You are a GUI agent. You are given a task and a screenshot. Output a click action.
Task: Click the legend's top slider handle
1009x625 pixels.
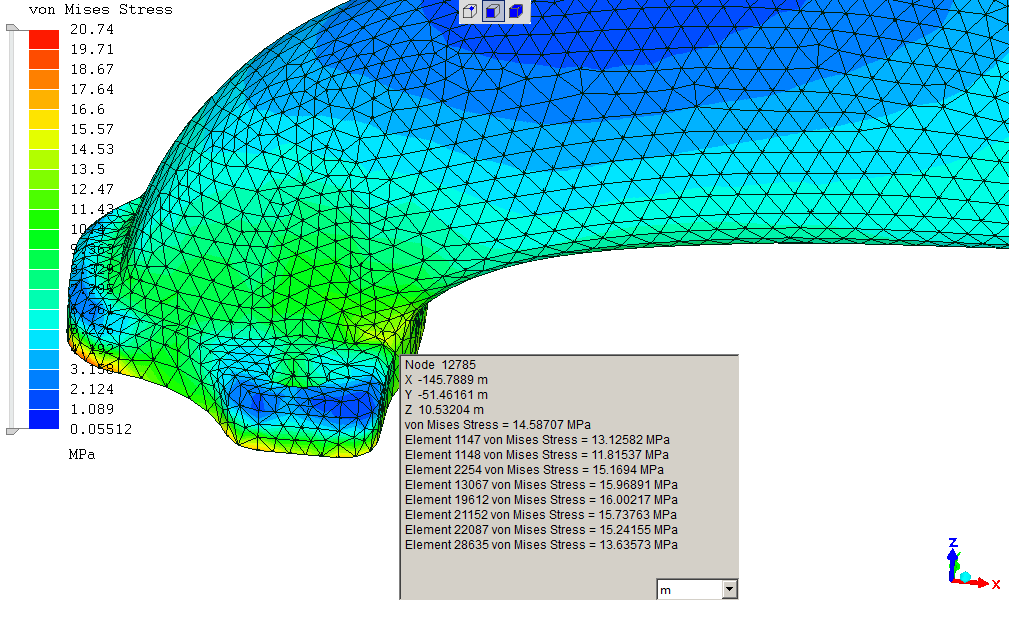pyautogui.click(x=12, y=29)
